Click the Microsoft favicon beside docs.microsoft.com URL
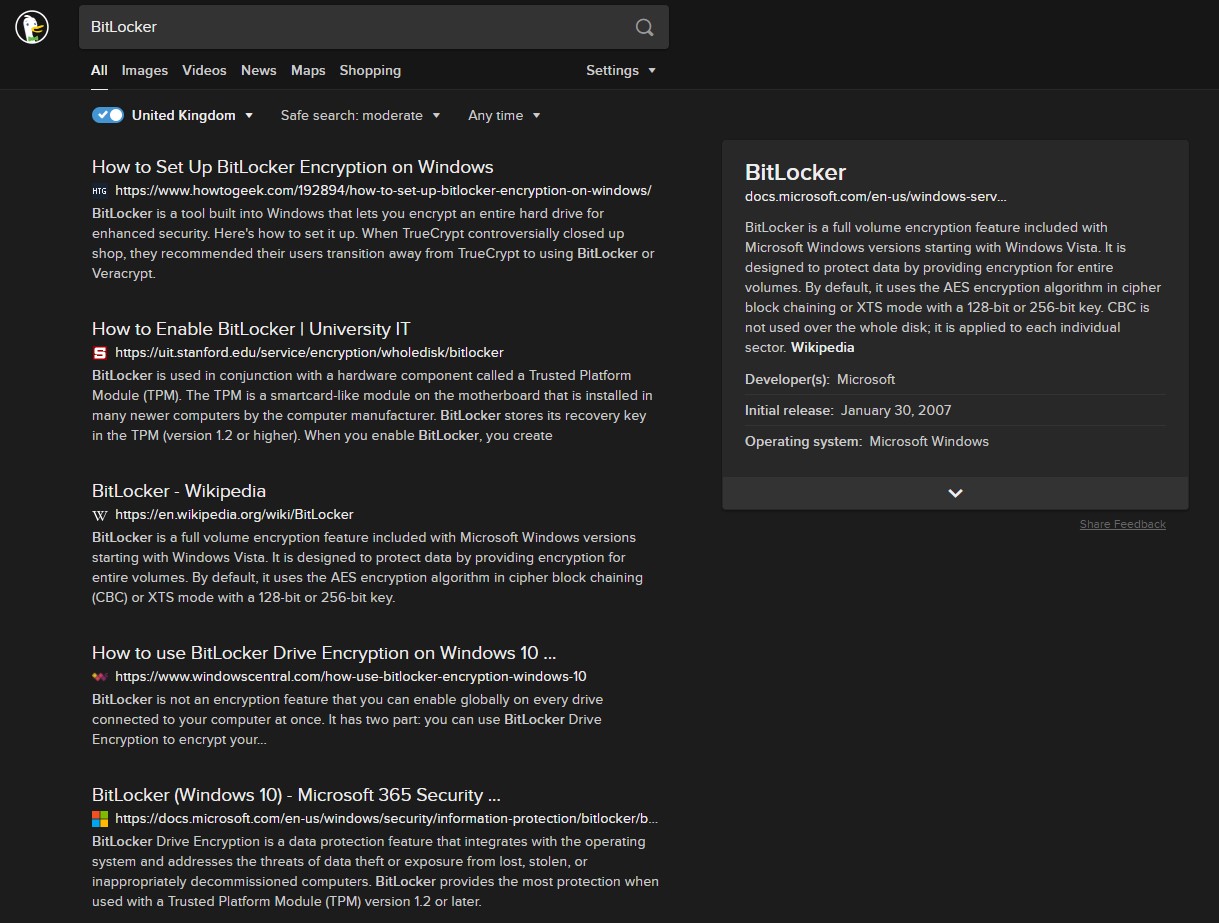 click(x=100, y=818)
